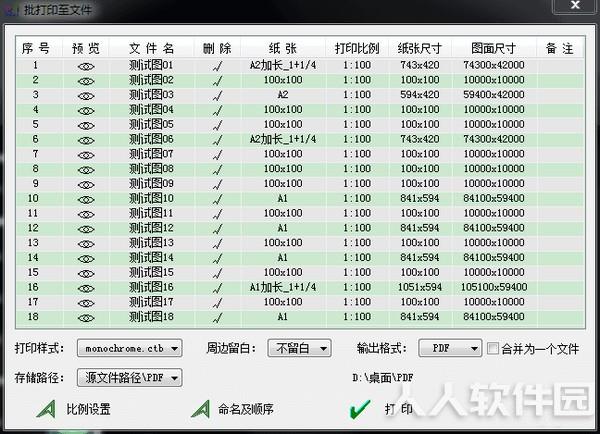Click the green arrow icon beside 比例设置

pyautogui.click(x=46, y=409)
